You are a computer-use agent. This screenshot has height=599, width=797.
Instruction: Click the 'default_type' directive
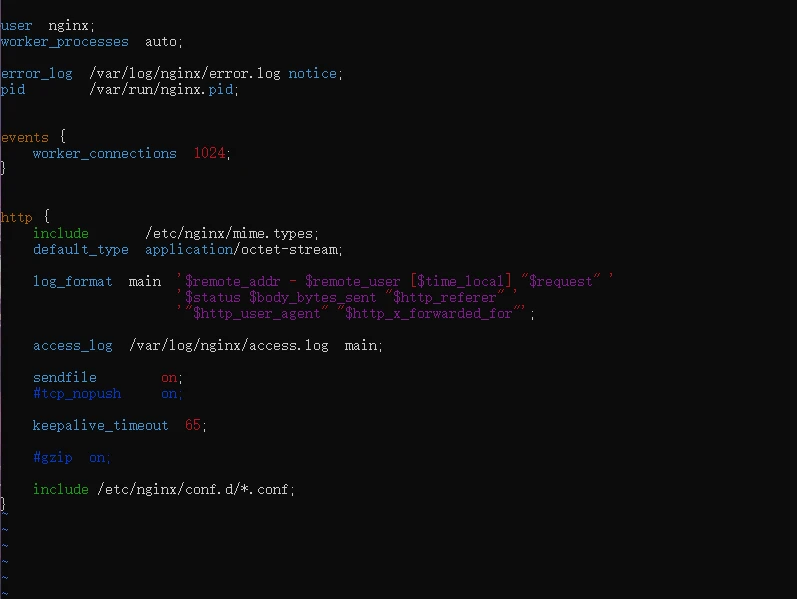[x=81, y=250]
